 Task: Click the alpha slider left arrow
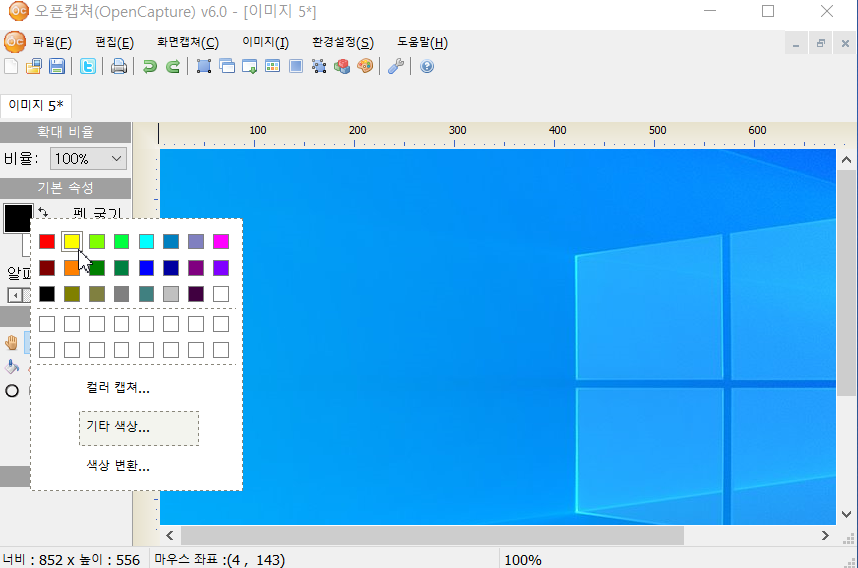point(15,295)
